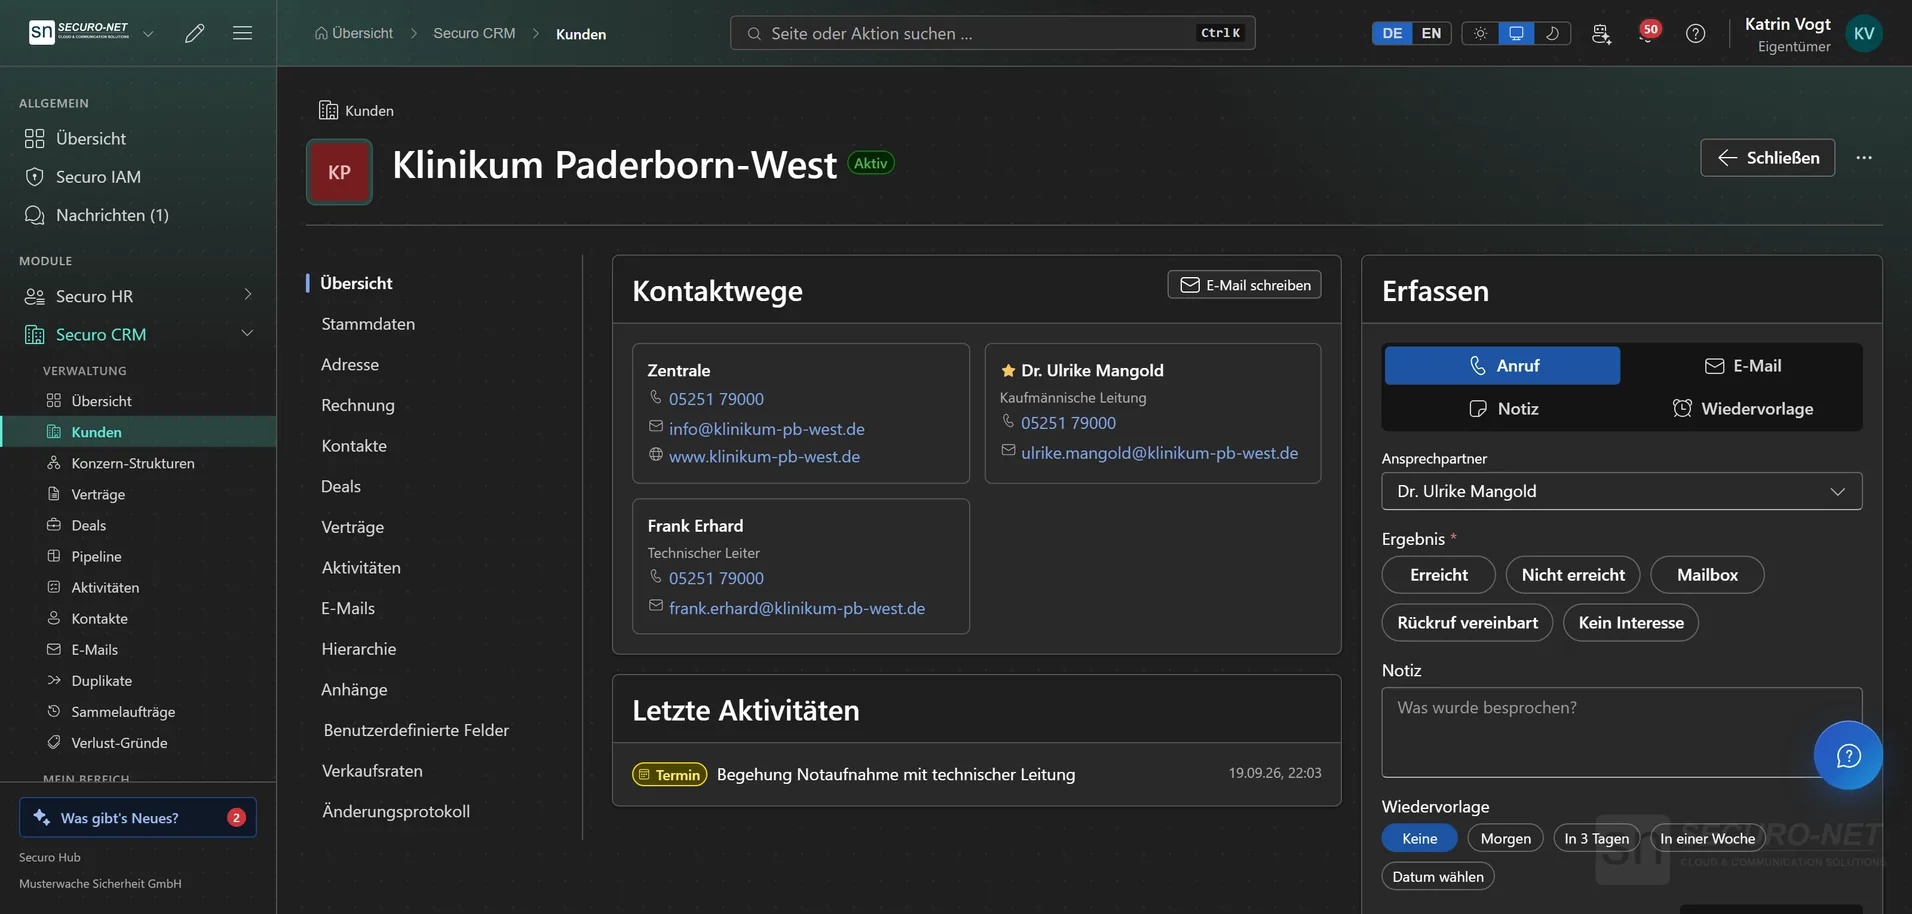This screenshot has width=1912, height=914.
Task: Click the Schließen button
Action: [x=1767, y=158]
